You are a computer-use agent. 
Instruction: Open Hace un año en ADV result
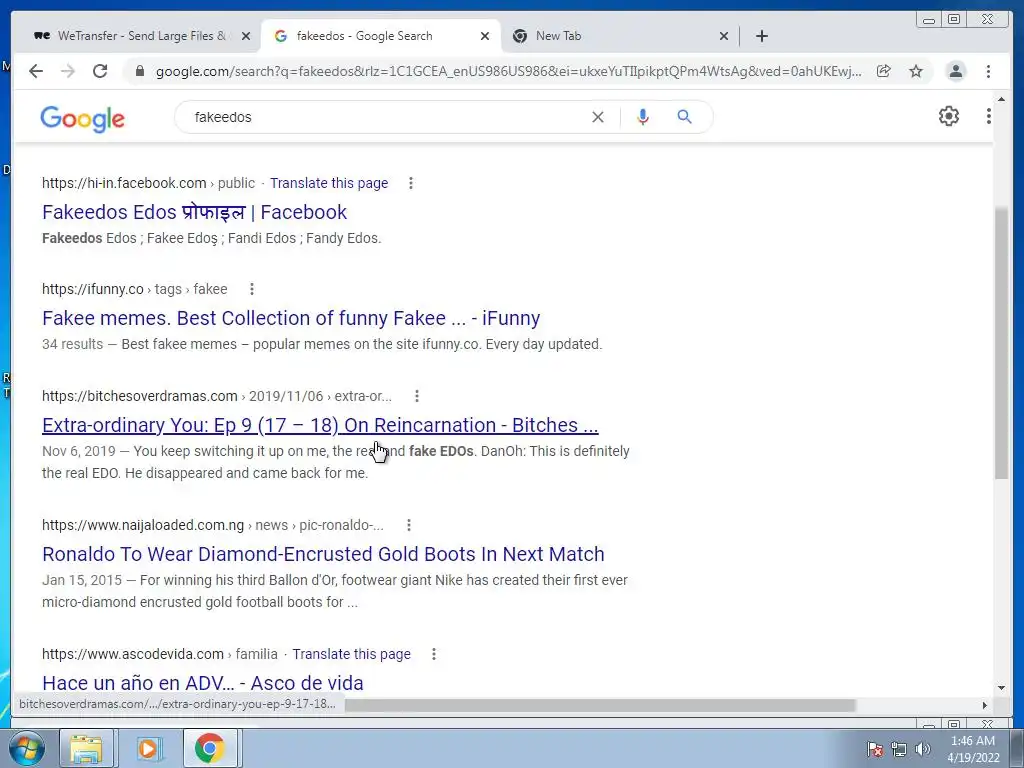tap(202, 683)
